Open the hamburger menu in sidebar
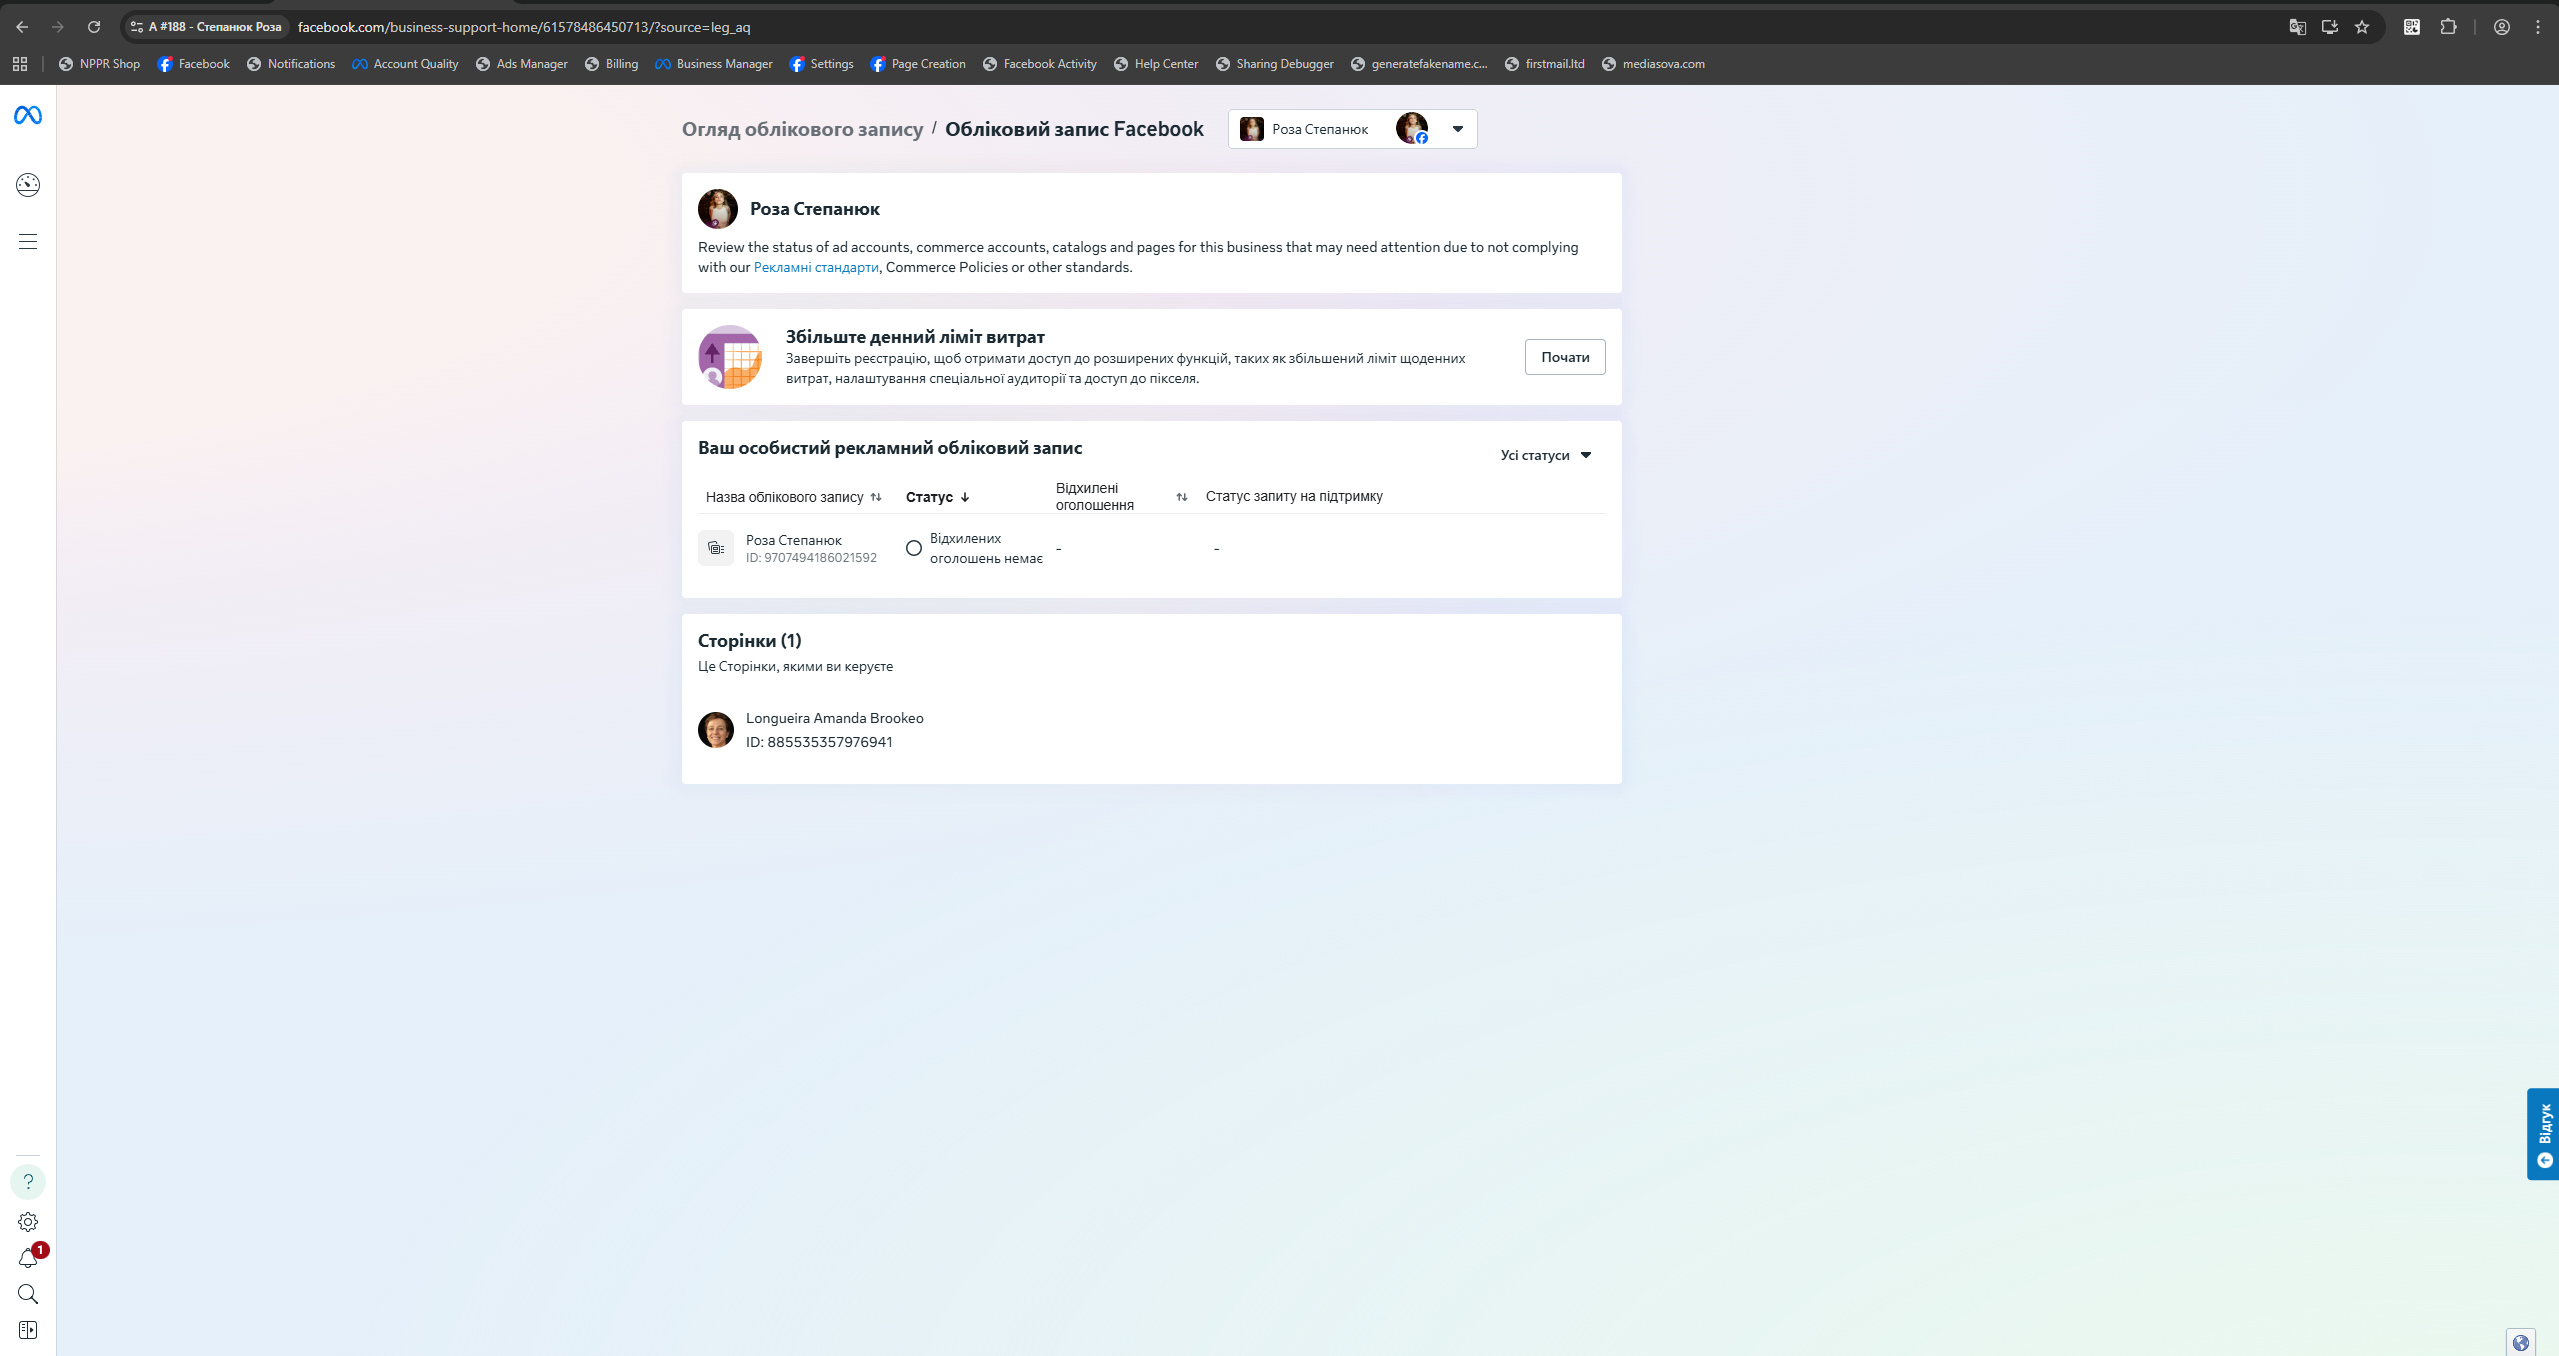Viewport: 2559px width, 1356px height. 28,242
